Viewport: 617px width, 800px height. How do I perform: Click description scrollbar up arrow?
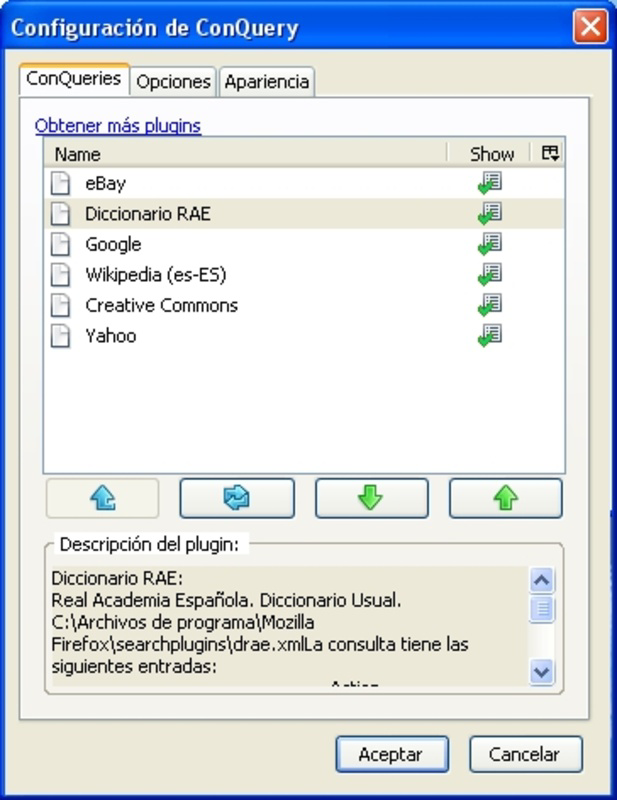point(541,580)
